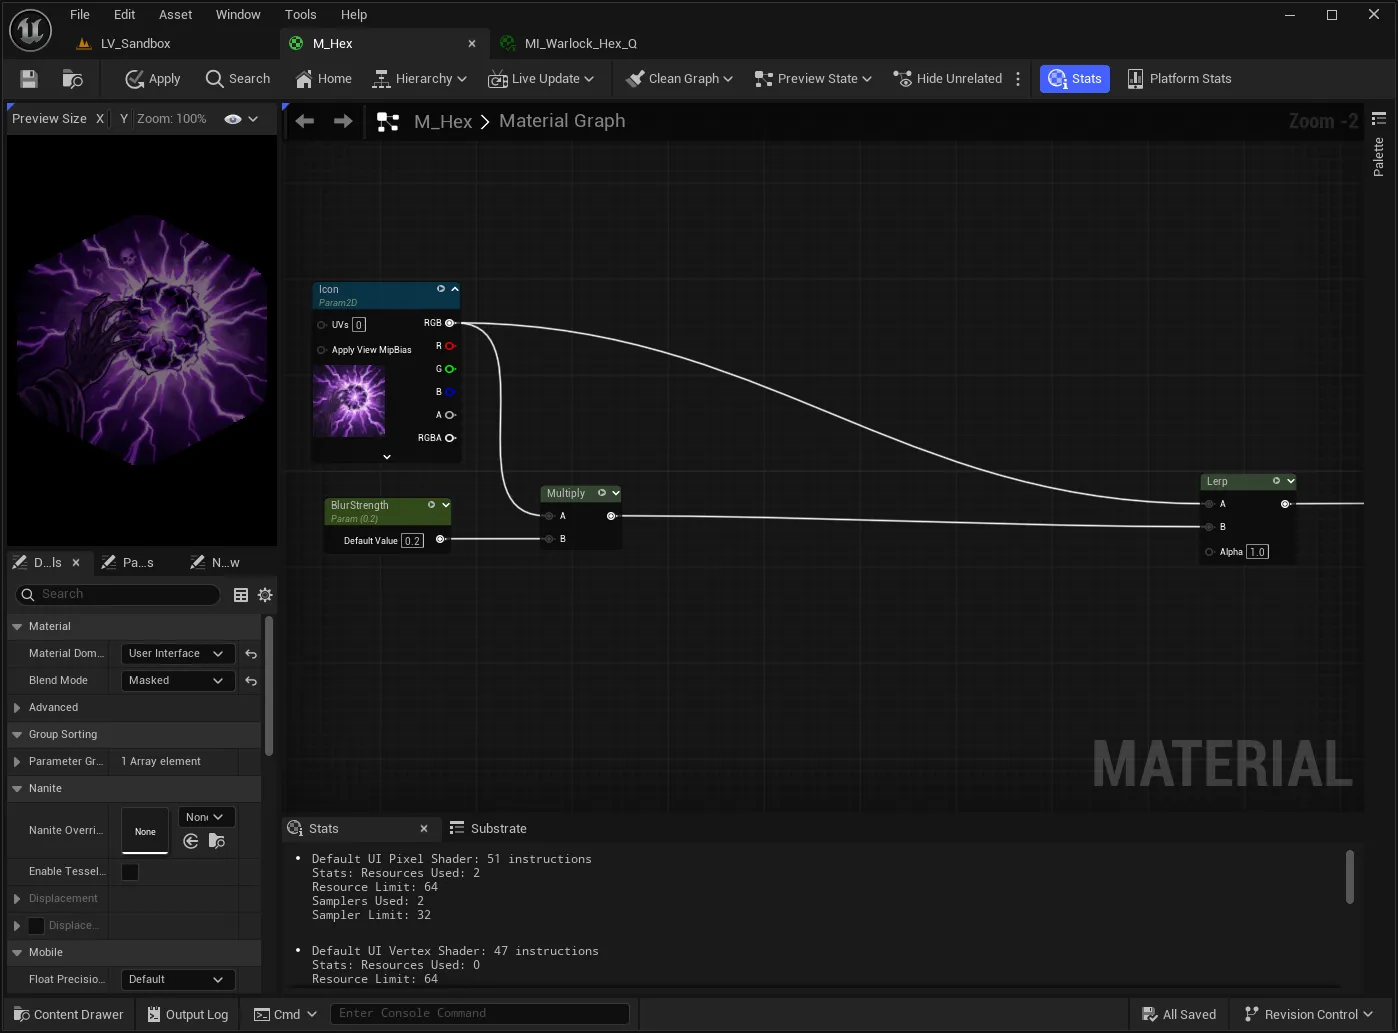Open the Window menu
This screenshot has width=1398, height=1033.
tap(238, 14)
